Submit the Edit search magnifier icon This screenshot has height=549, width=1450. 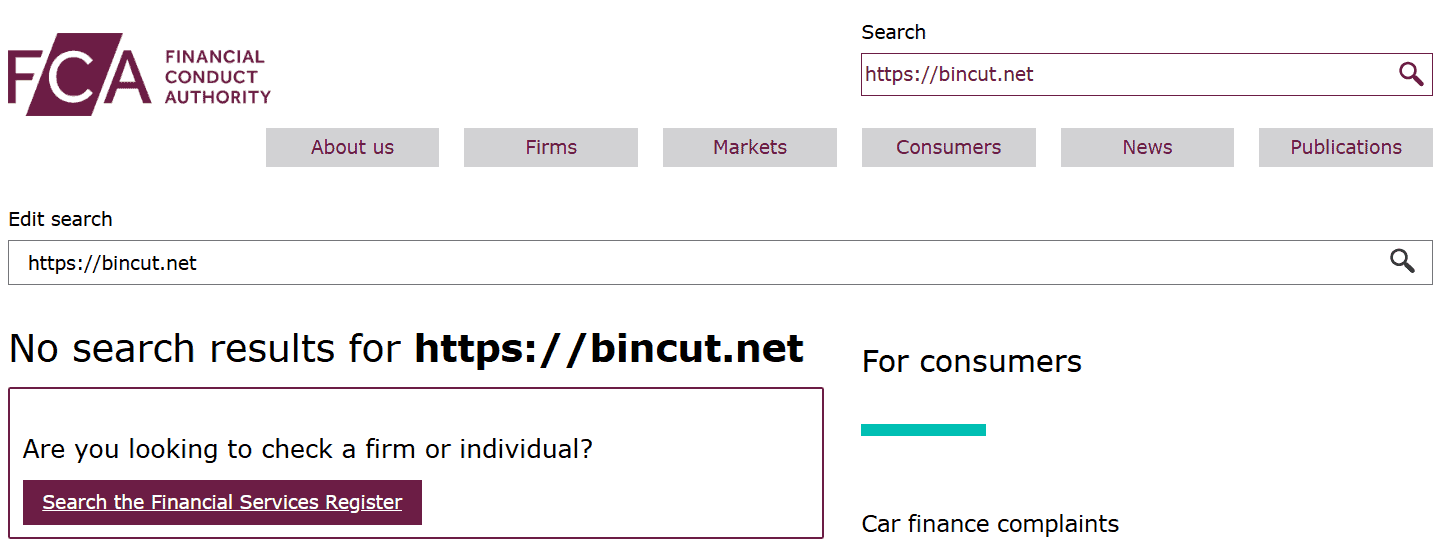1402,262
